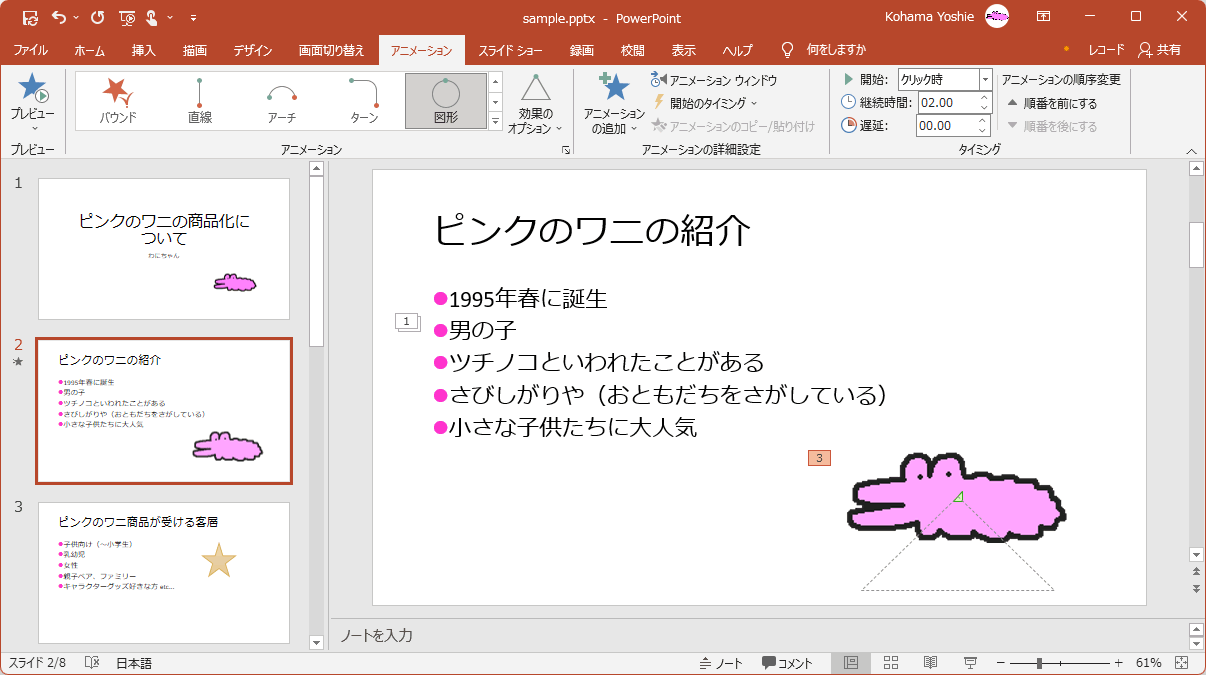The width and height of the screenshot is (1206, 675).
Task: Open the コメント pane from status bar
Action: [x=787, y=663]
